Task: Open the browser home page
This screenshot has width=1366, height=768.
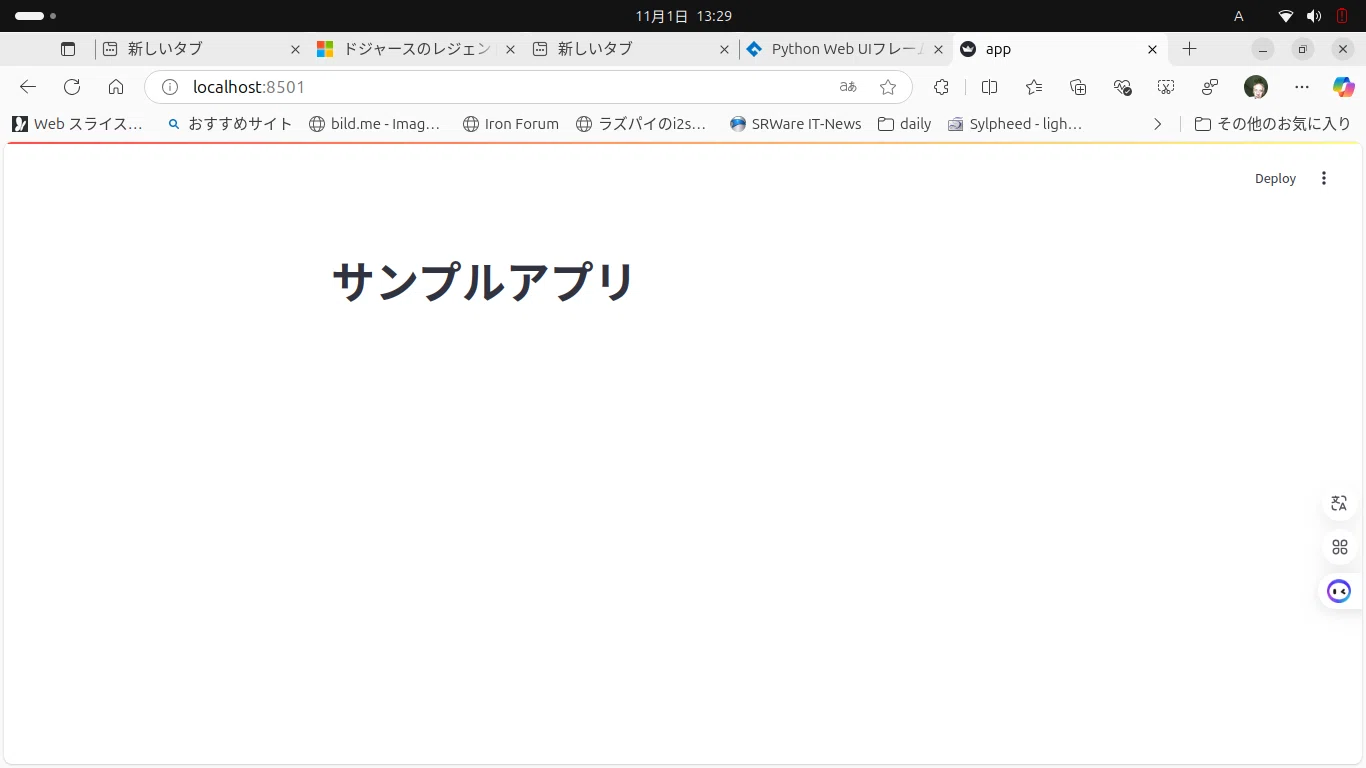Action: 116,87
